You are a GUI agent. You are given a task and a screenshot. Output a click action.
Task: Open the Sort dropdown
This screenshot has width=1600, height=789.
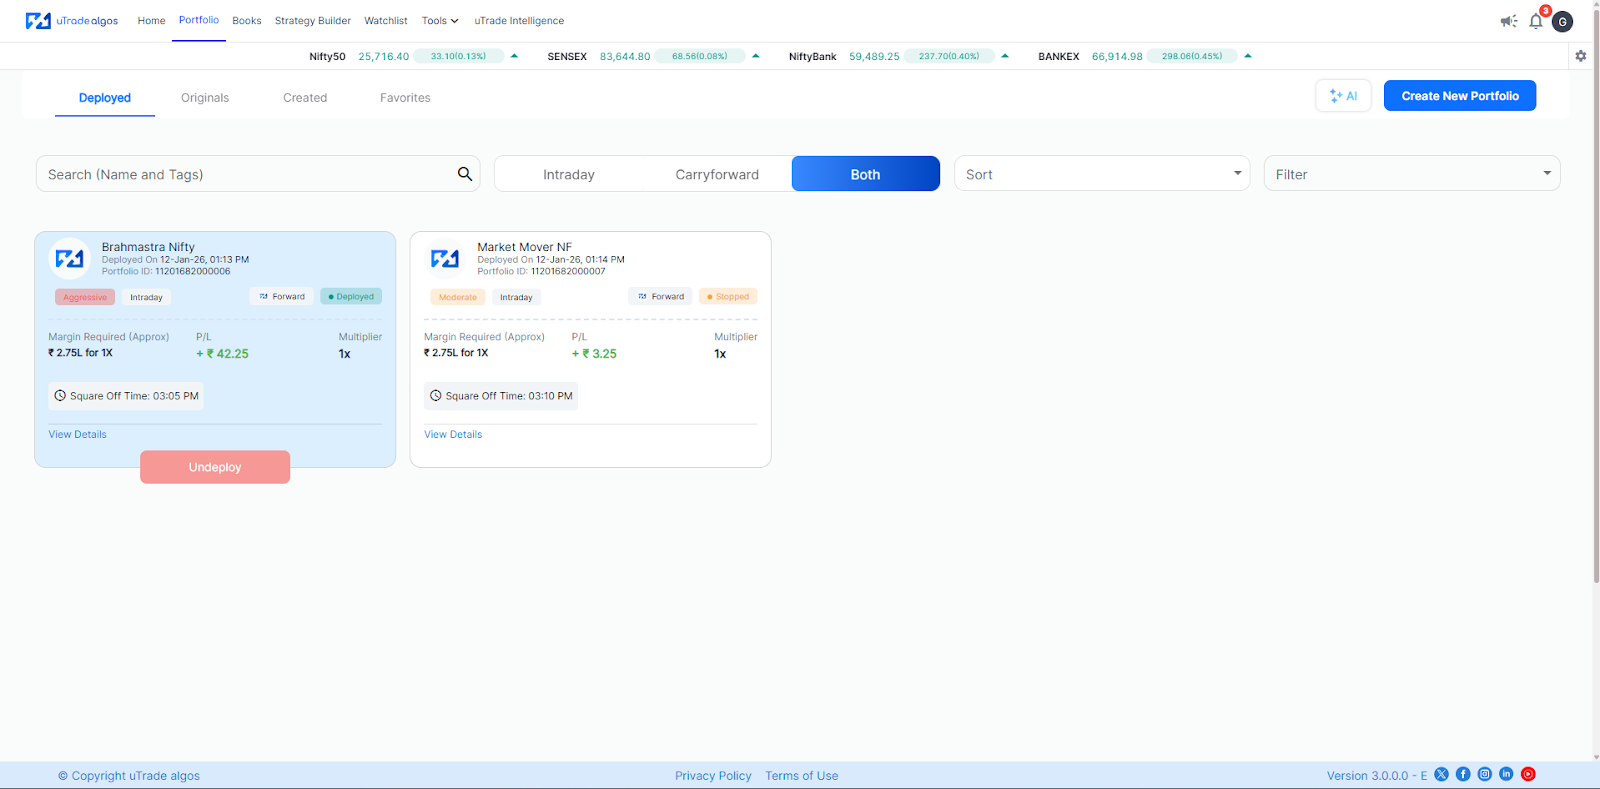coord(1102,174)
